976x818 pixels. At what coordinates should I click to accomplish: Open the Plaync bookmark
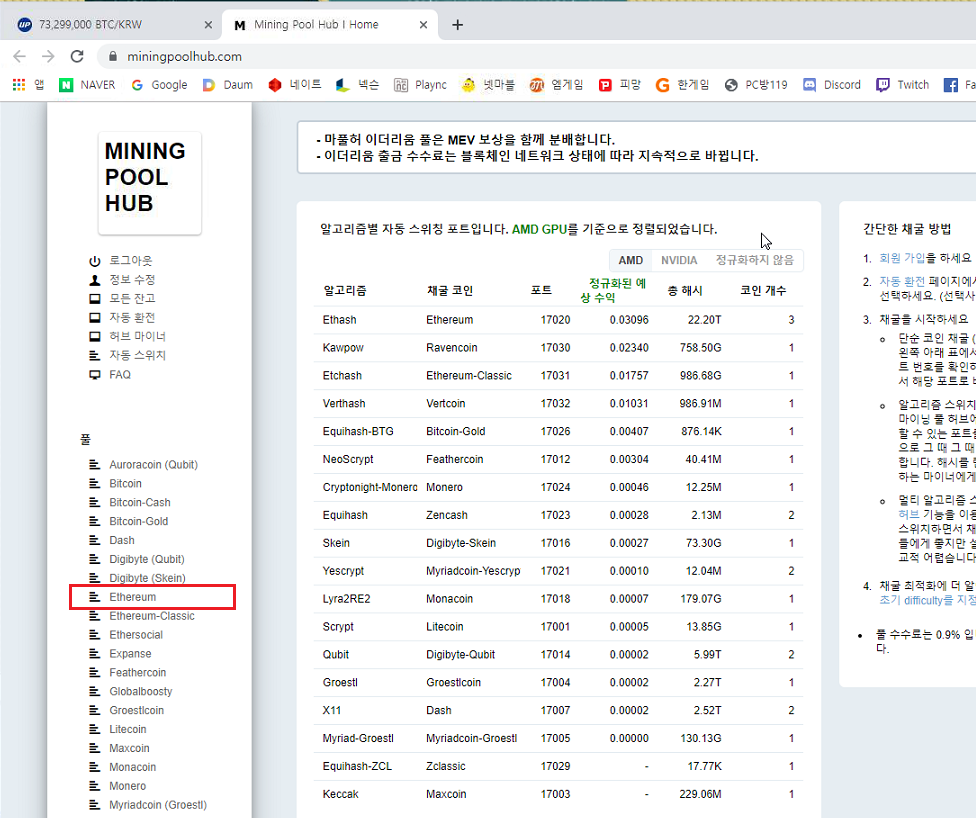(x=421, y=85)
